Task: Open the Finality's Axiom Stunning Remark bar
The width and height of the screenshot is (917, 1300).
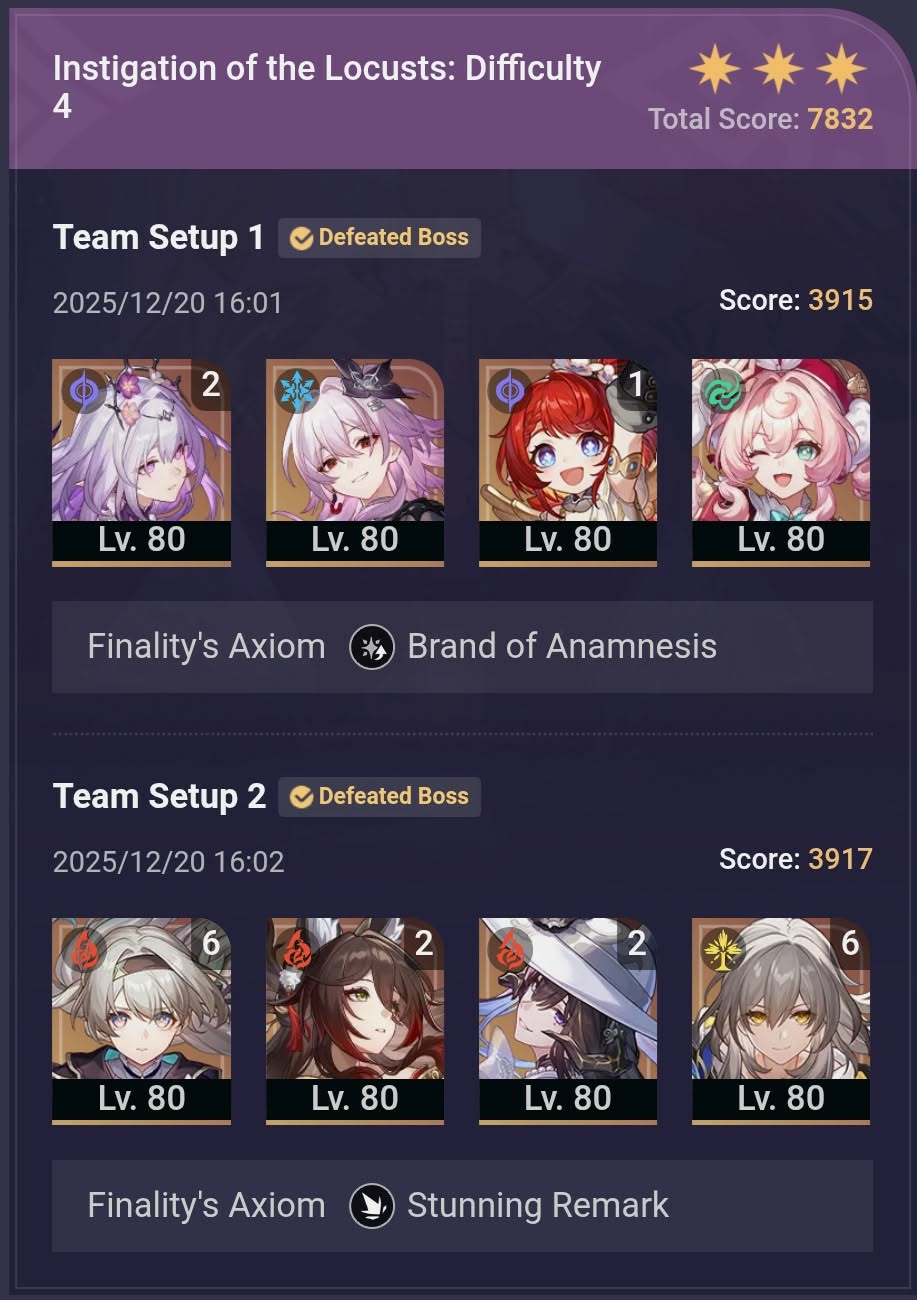Action: (x=462, y=1206)
